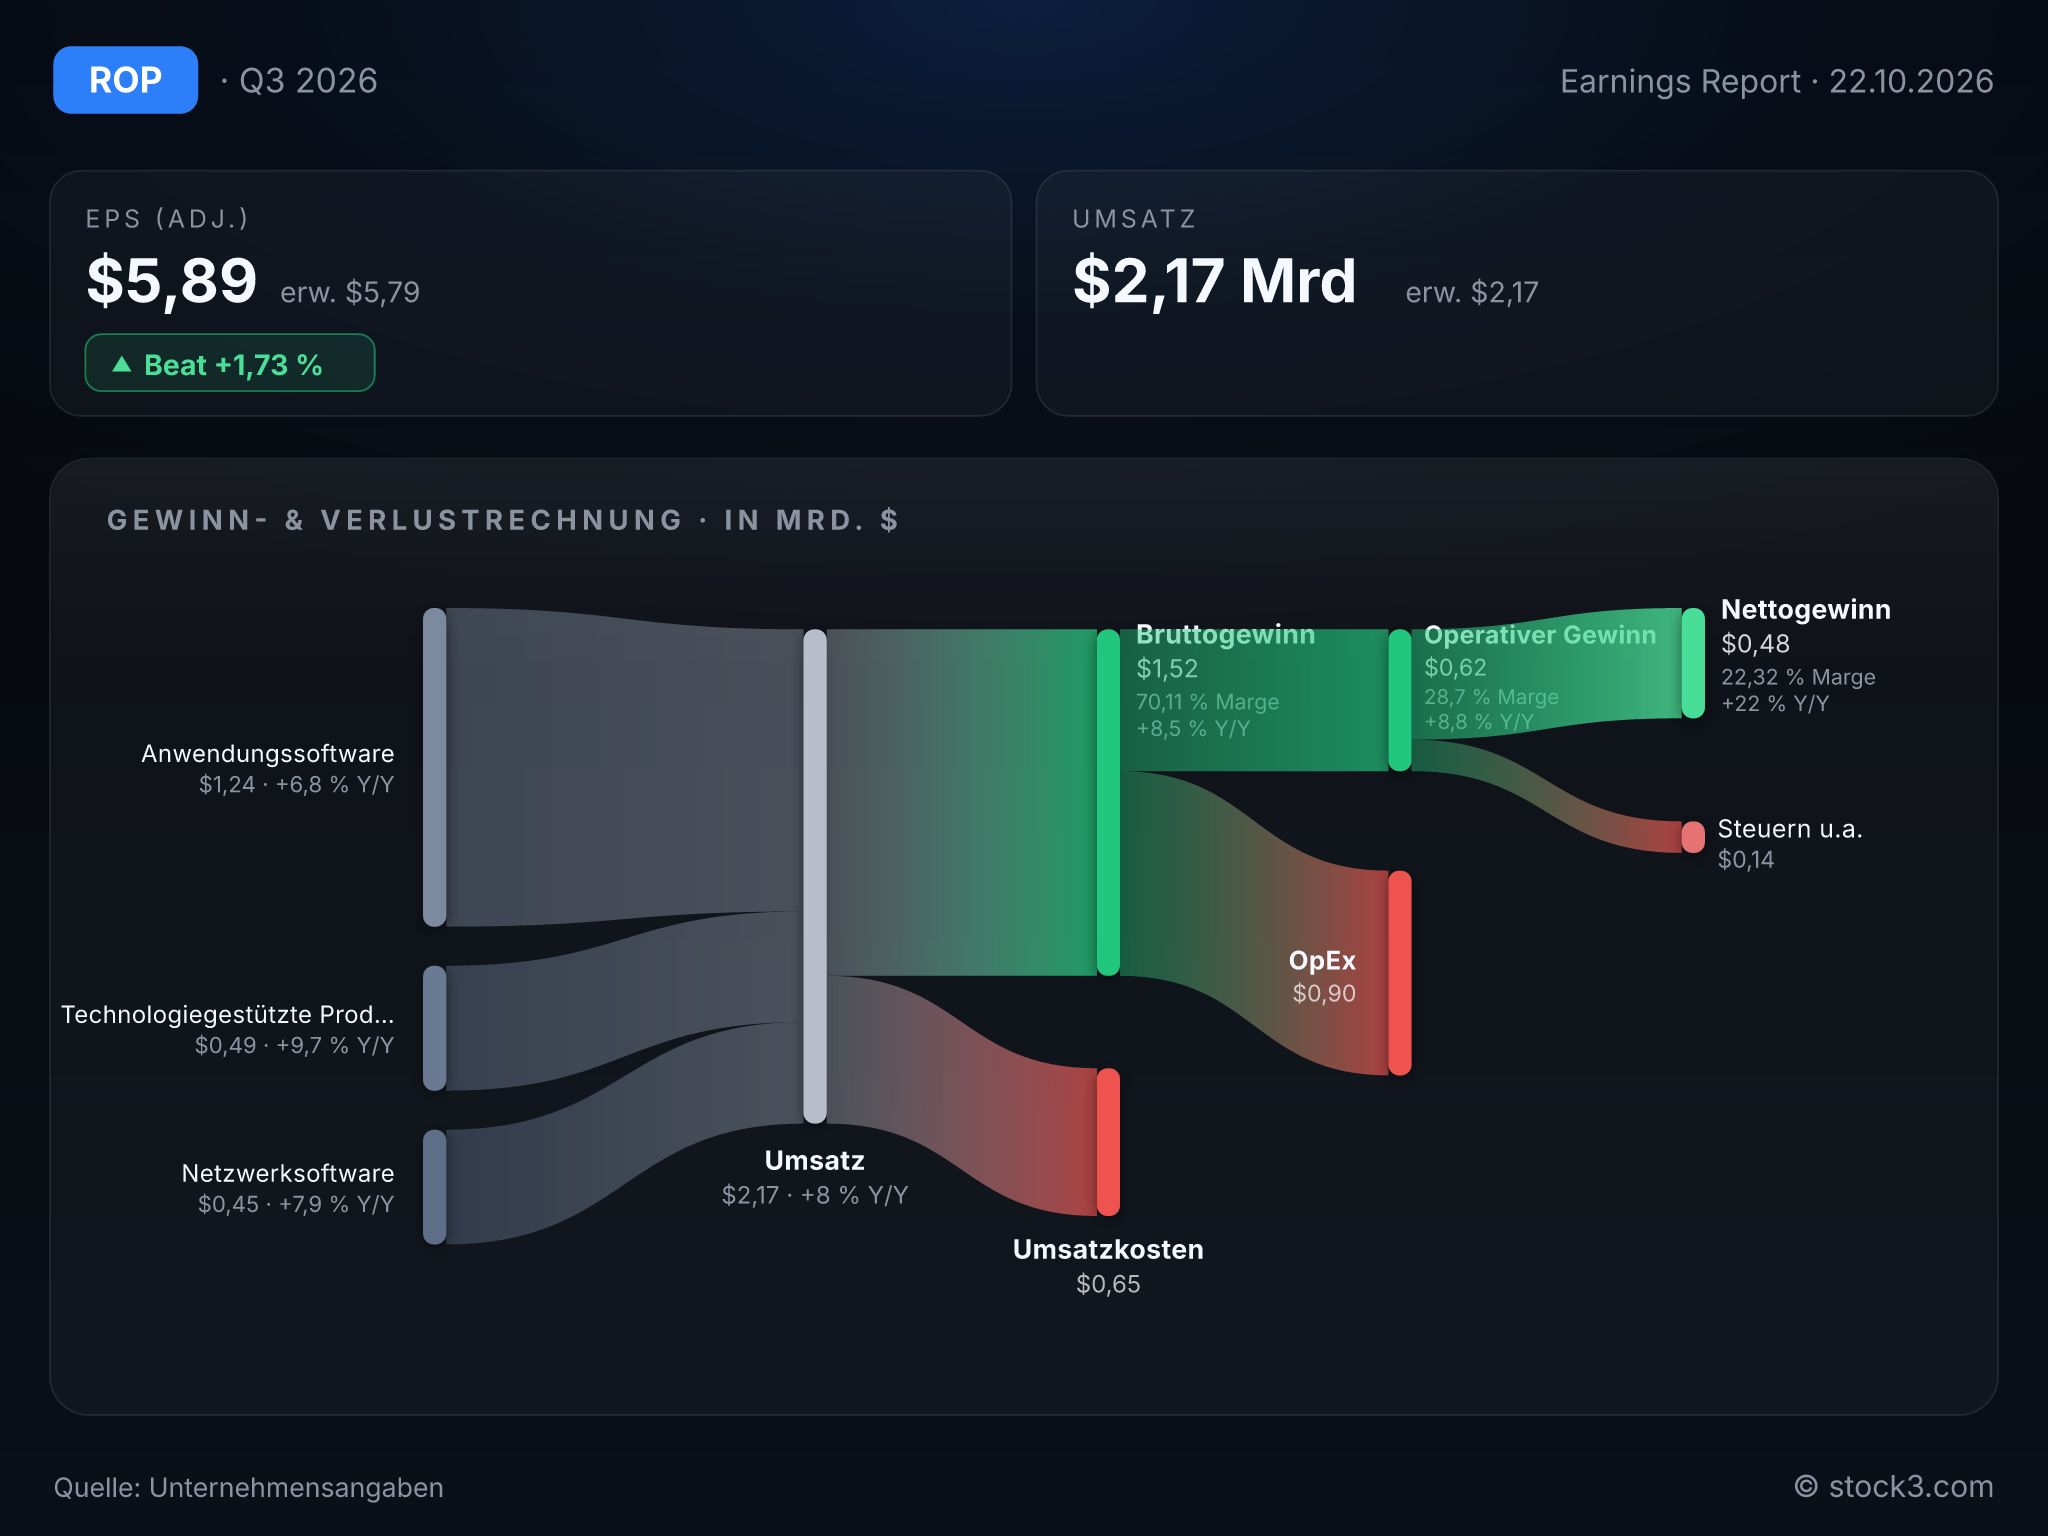Select the Anwendungssoftware segment node bar

coord(435,767)
